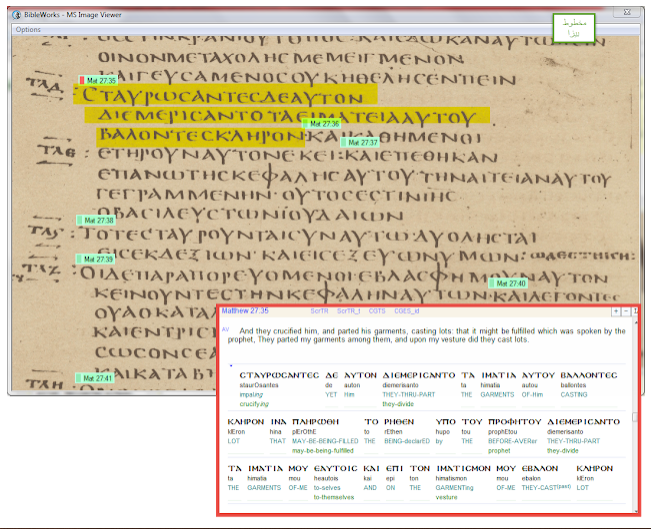Click the word 'plErOthE' in interlinear
Screen dimensions: 651x529
[304, 432]
